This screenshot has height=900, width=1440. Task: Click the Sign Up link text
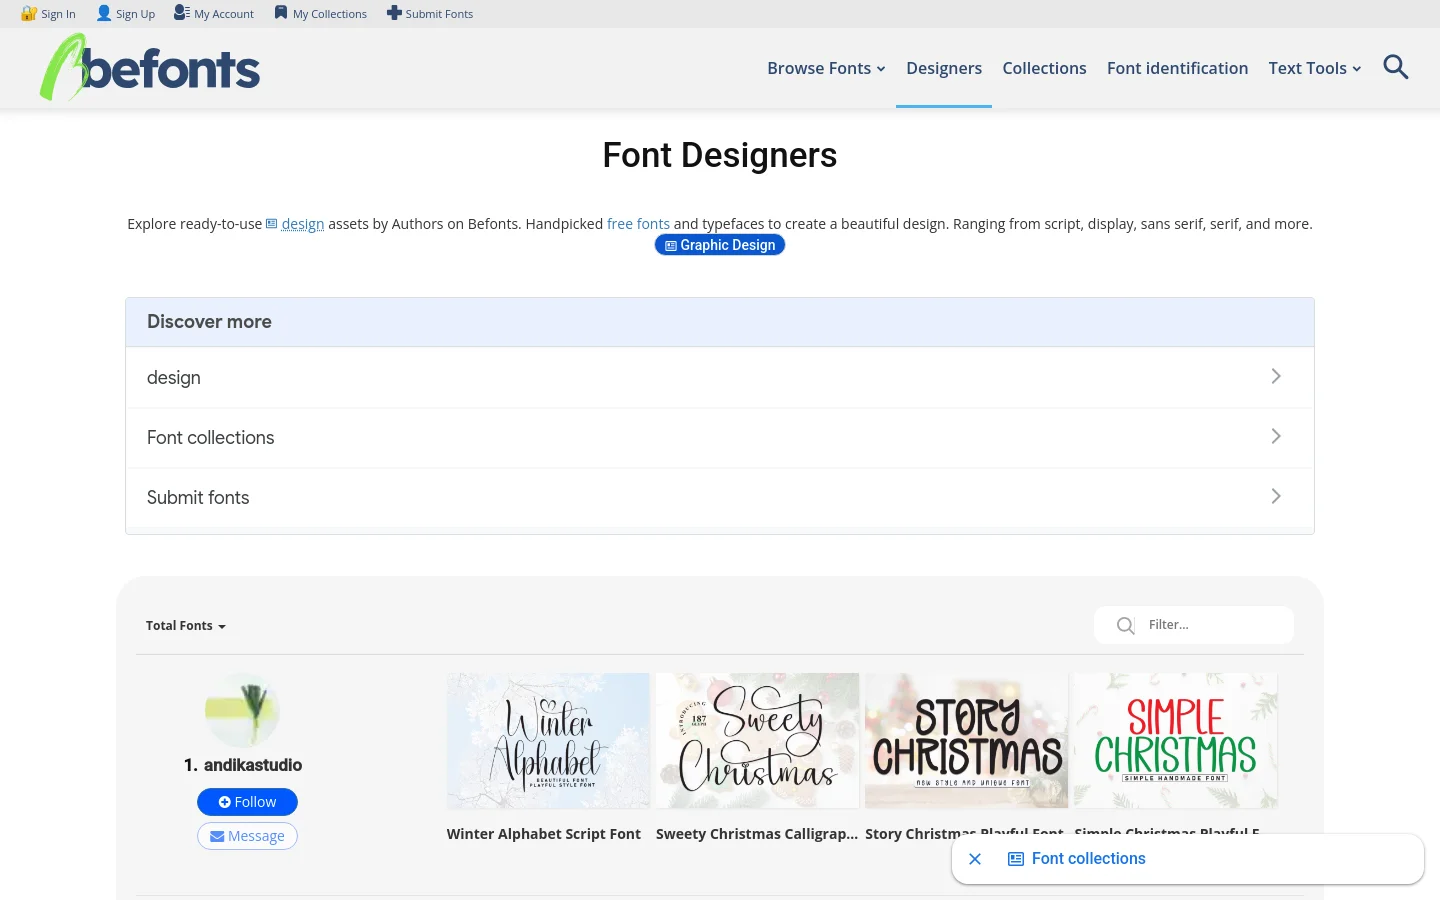click(135, 14)
